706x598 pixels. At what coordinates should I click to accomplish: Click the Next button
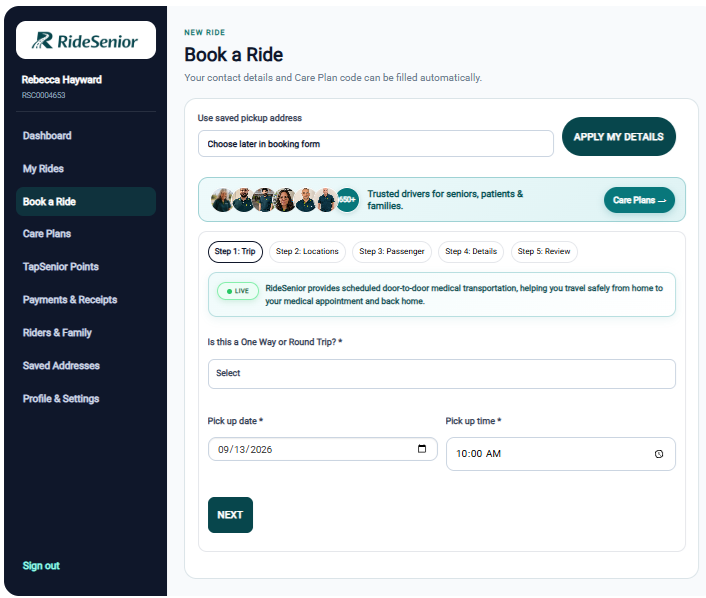[x=230, y=515]
